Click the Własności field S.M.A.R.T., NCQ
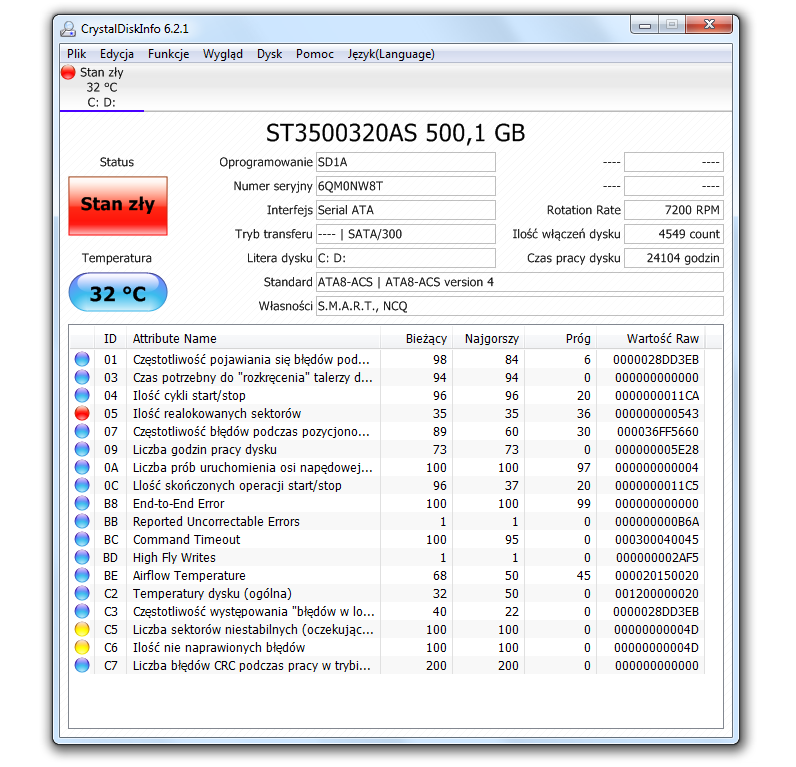This screenshot has height=767, width=796. point(520,306)
